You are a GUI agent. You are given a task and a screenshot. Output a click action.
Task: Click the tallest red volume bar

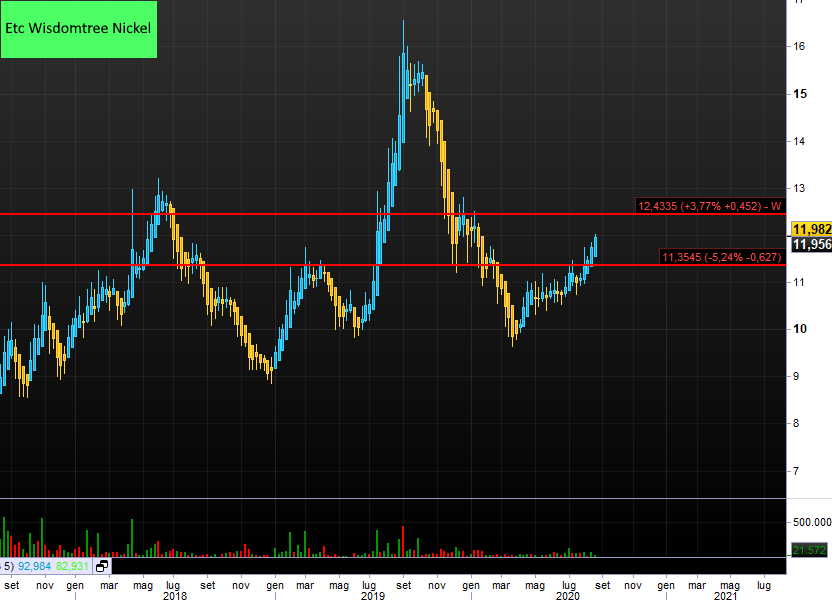tap(403, 540)
